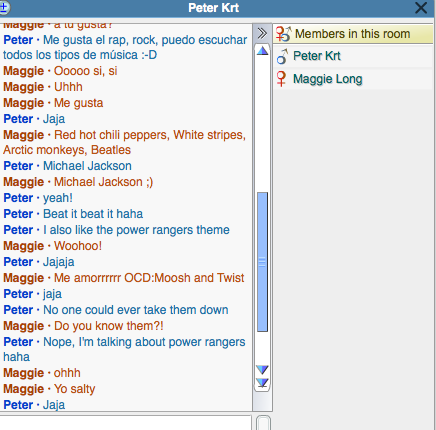
Task: Click the Members in this room header
Action: coord(353,34)
